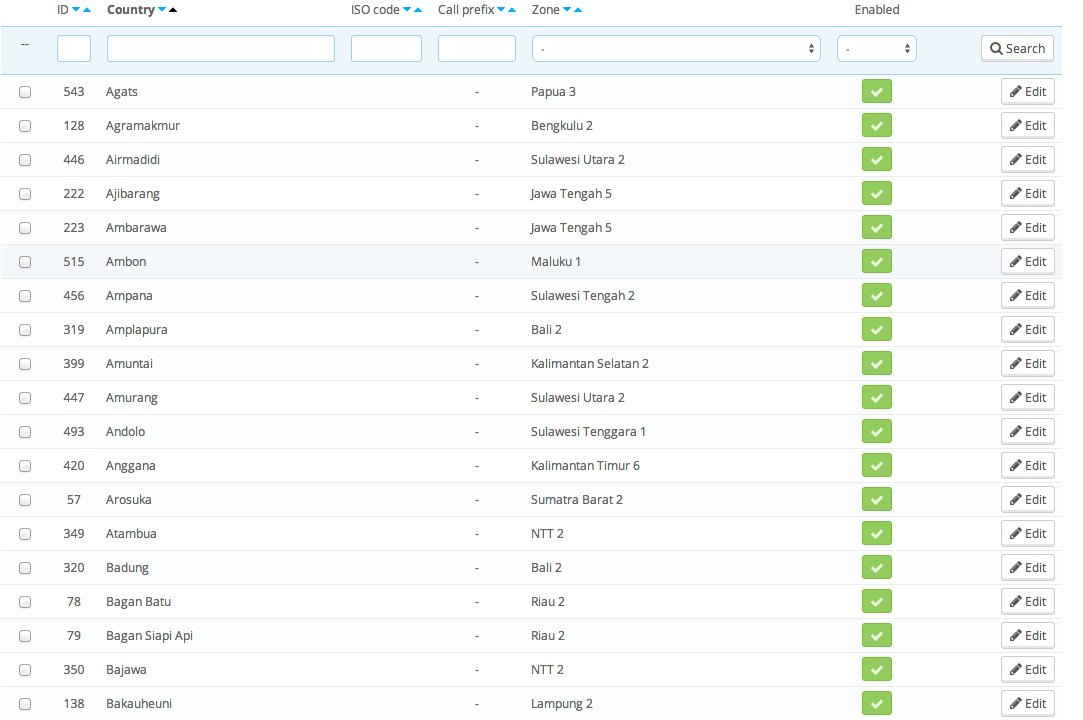
Task: Click the 'Sulawesi Tenggara 1' zone cell
Action: (588, 432)
